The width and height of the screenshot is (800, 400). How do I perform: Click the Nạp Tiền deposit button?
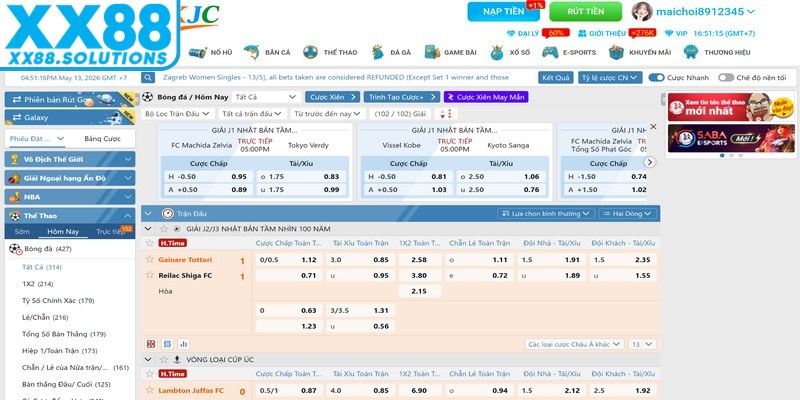coord(503,11)
